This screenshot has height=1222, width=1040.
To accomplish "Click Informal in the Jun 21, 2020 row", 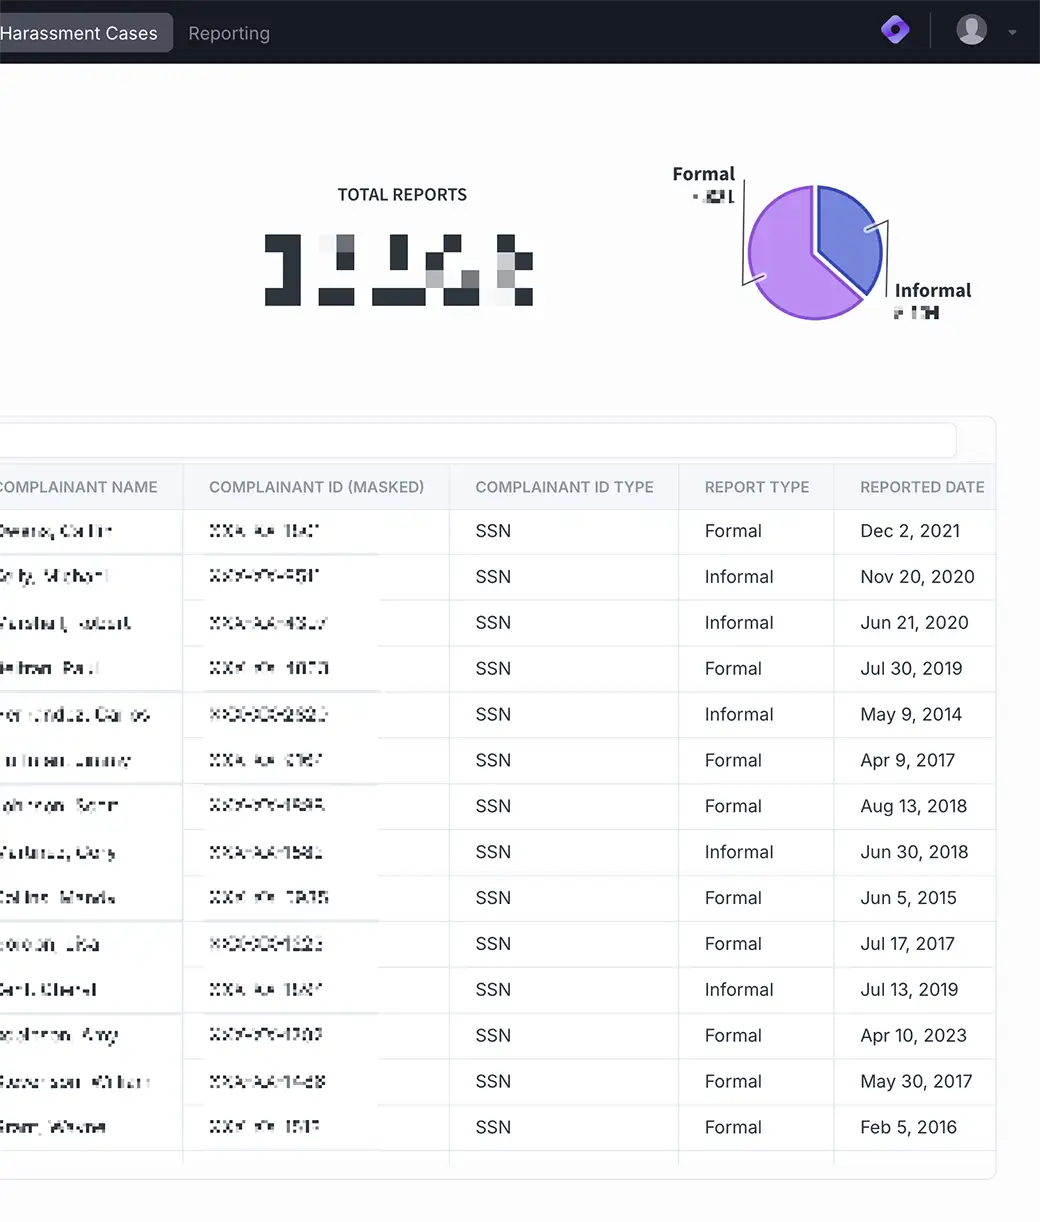I will 738,622.
